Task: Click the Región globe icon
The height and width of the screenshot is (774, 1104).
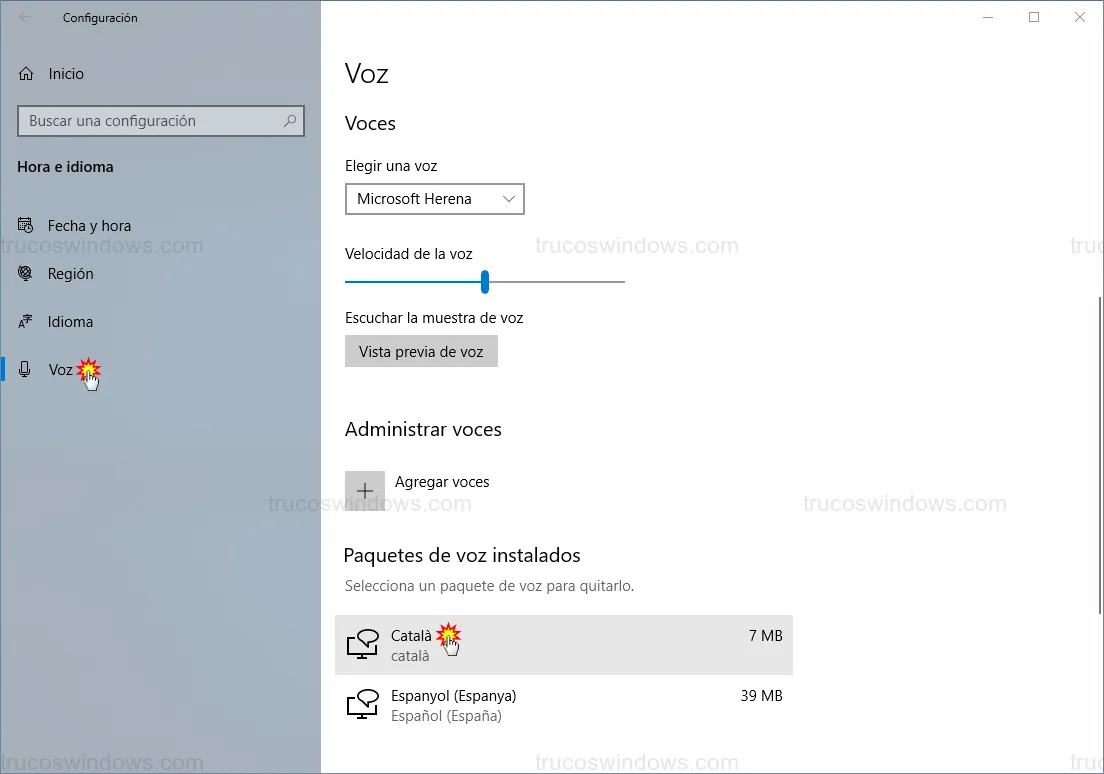Action: [27, 274]
